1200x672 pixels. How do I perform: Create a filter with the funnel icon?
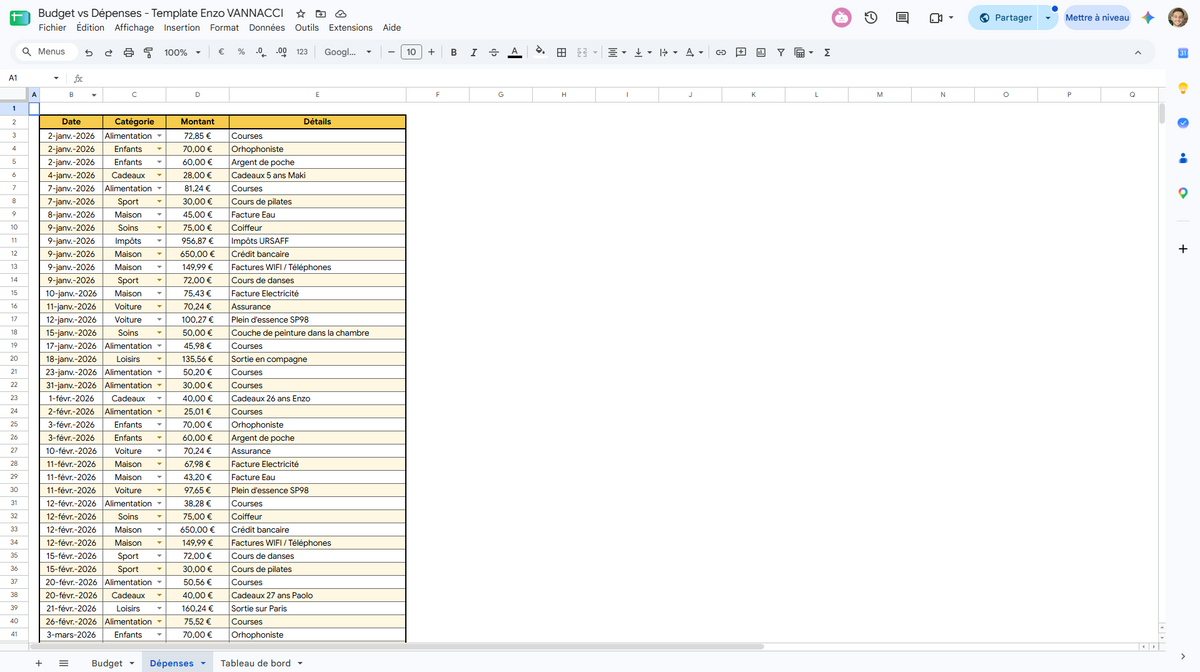pyautogui.click(x=781, y=52)
